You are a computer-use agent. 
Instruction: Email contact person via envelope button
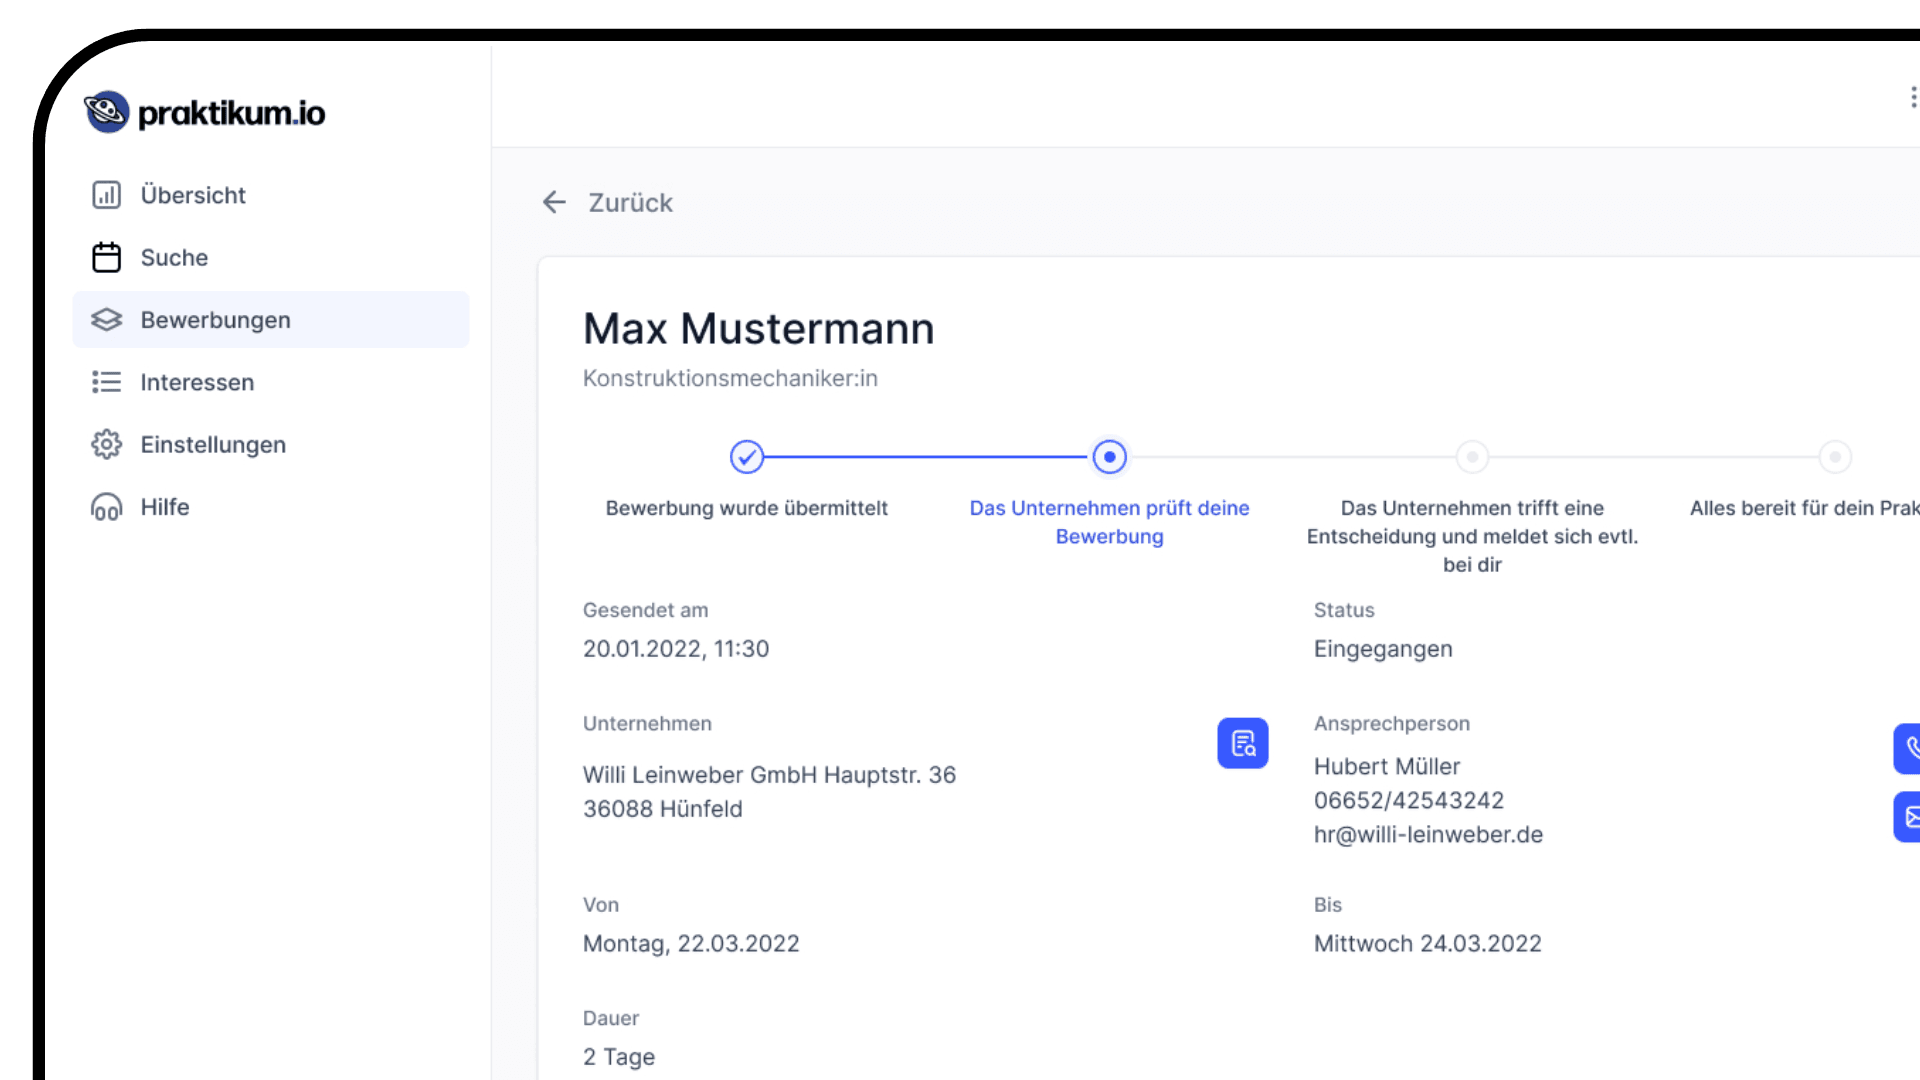coord(1909,817)
